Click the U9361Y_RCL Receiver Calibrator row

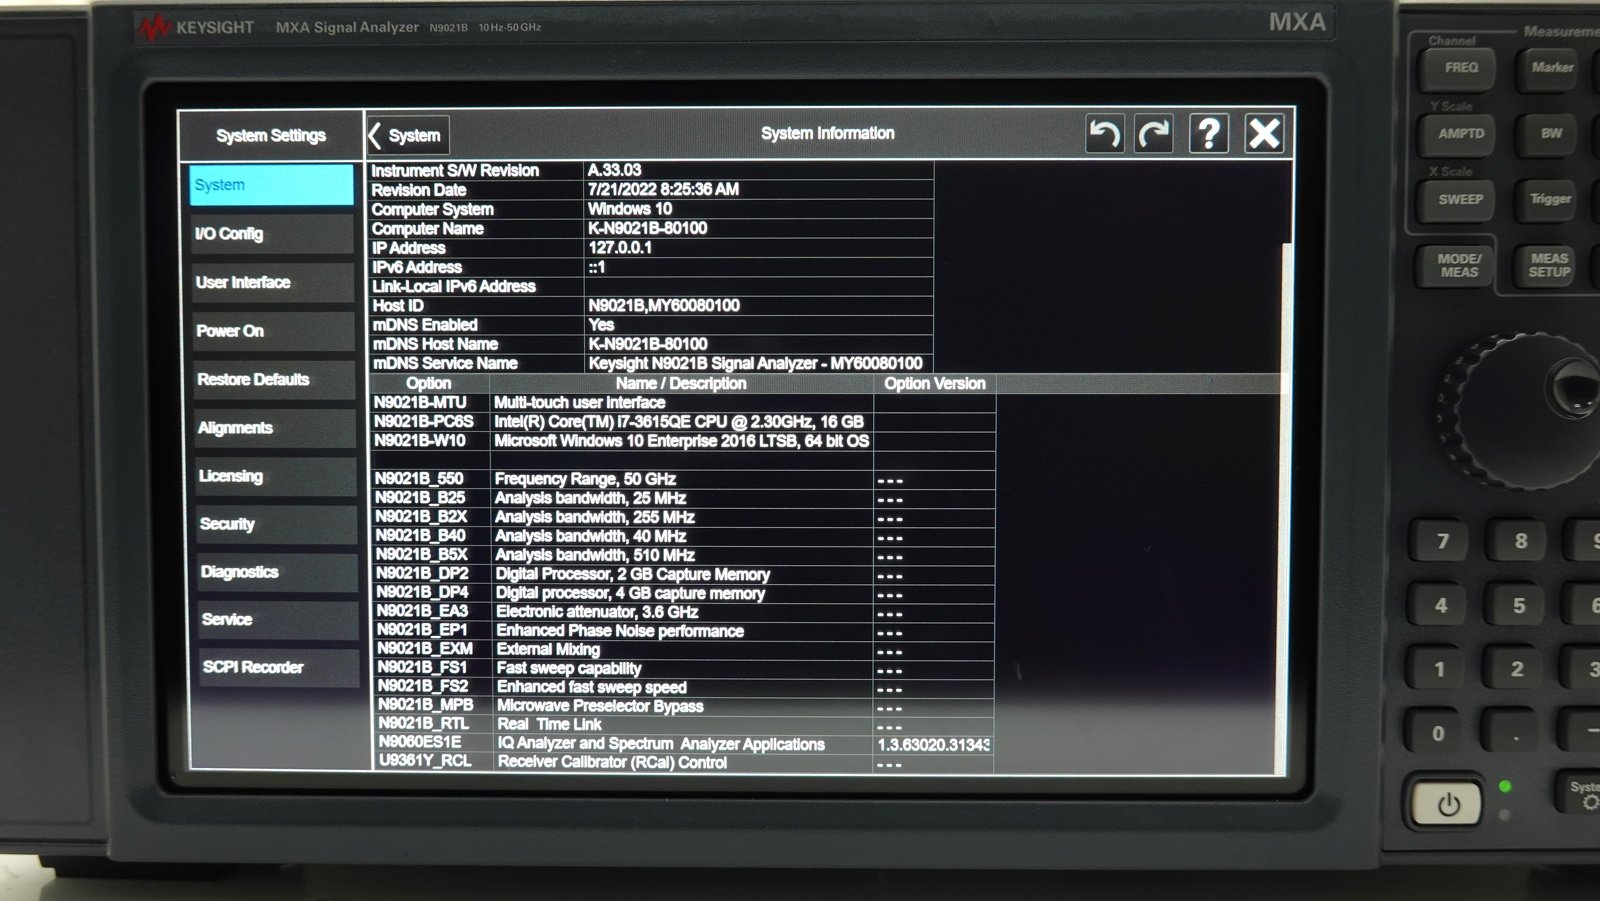[686, 763]
